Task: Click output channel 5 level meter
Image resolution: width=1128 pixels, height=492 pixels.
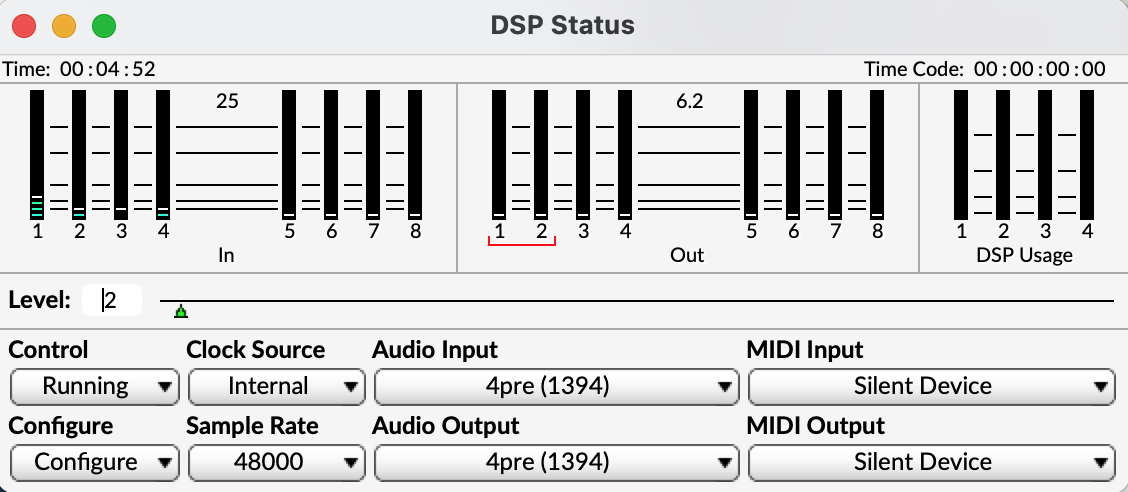Action: tap(751, 154)
